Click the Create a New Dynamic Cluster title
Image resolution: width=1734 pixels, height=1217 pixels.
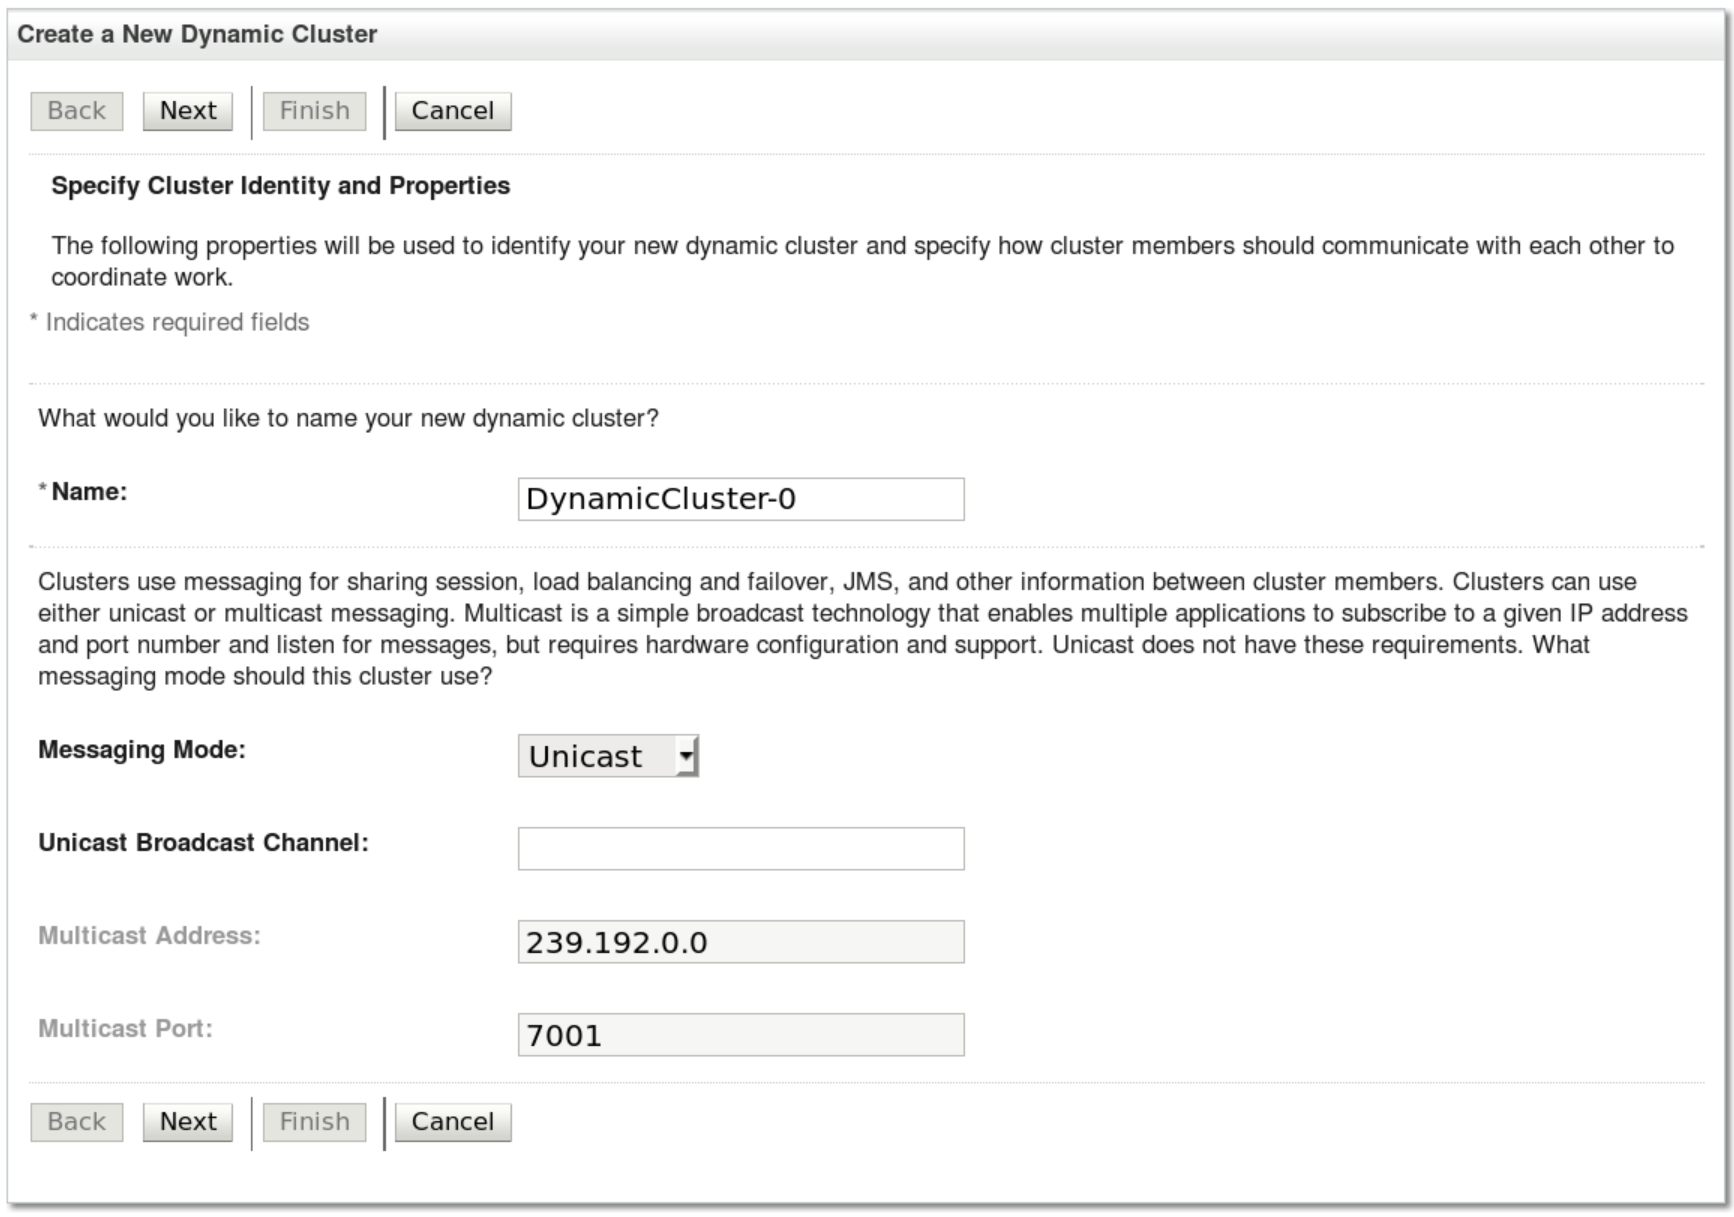click(x=197, y=34)
